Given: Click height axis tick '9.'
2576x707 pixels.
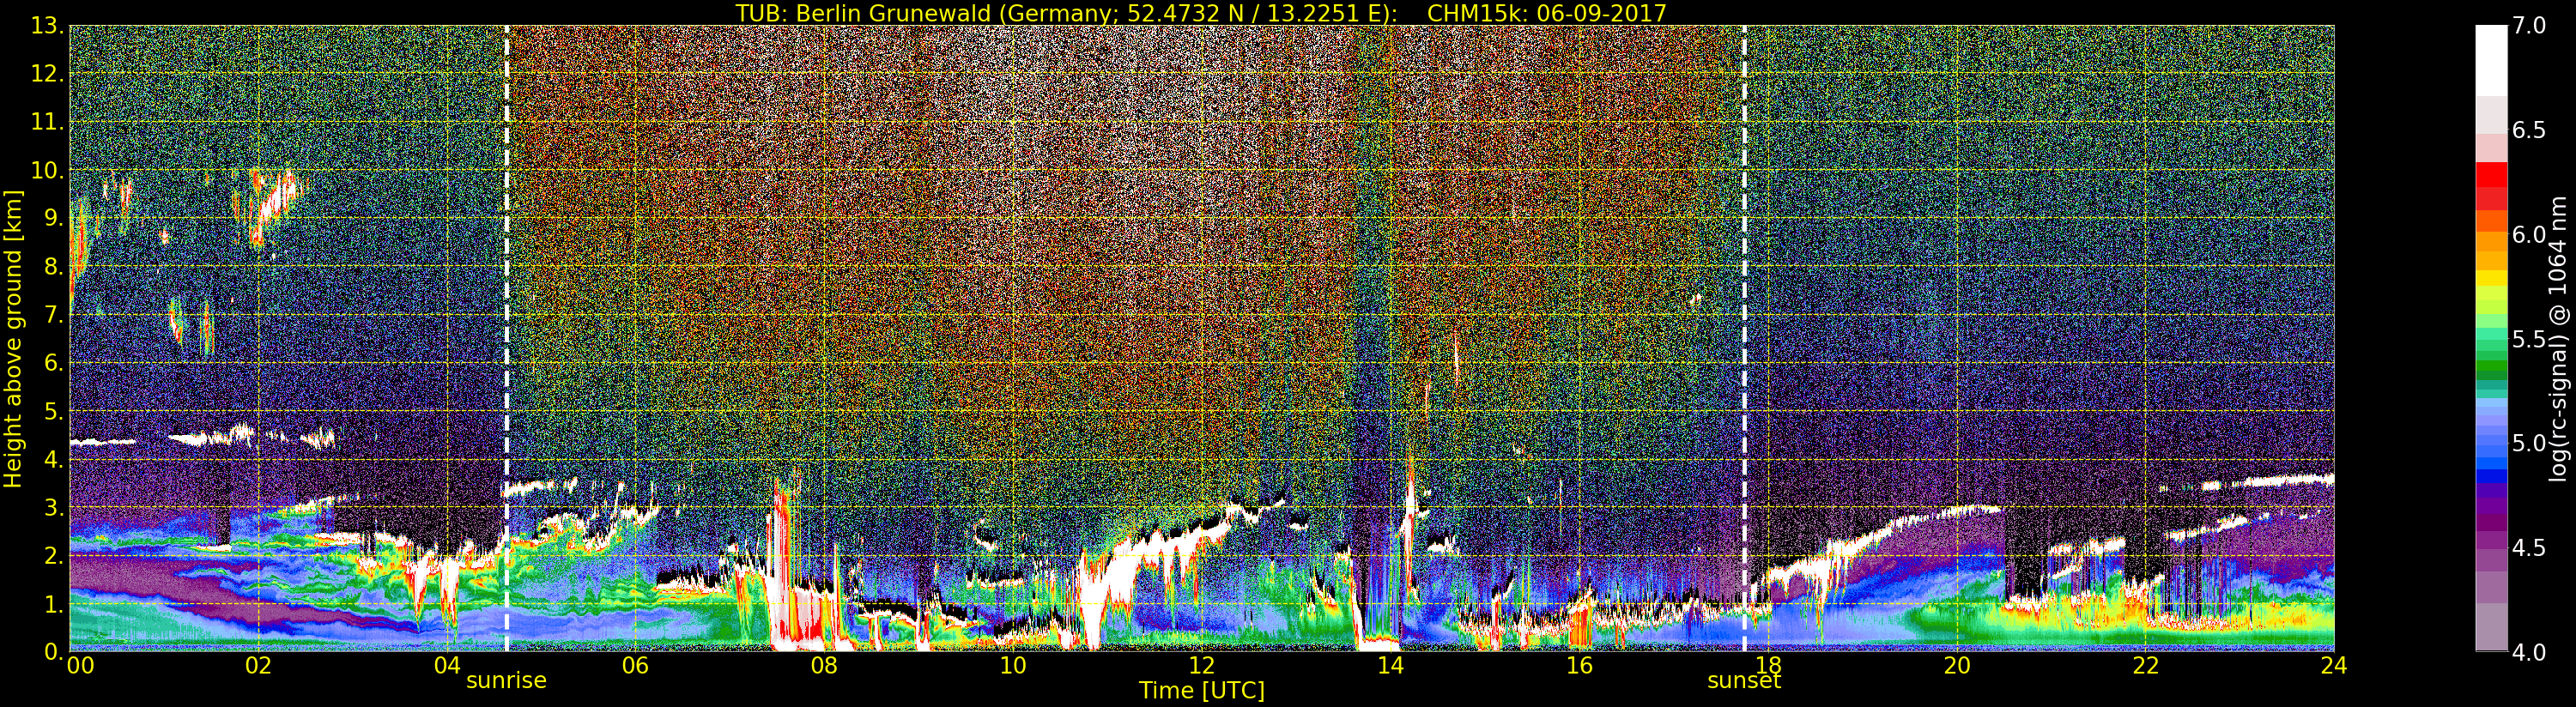Looking at the screenshot, I should 54,219.
